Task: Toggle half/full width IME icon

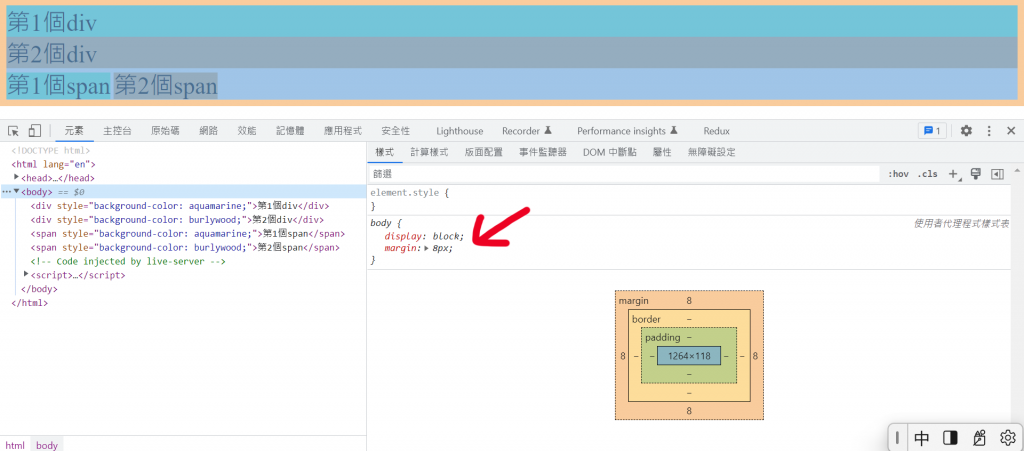Action: coord(950,437)
